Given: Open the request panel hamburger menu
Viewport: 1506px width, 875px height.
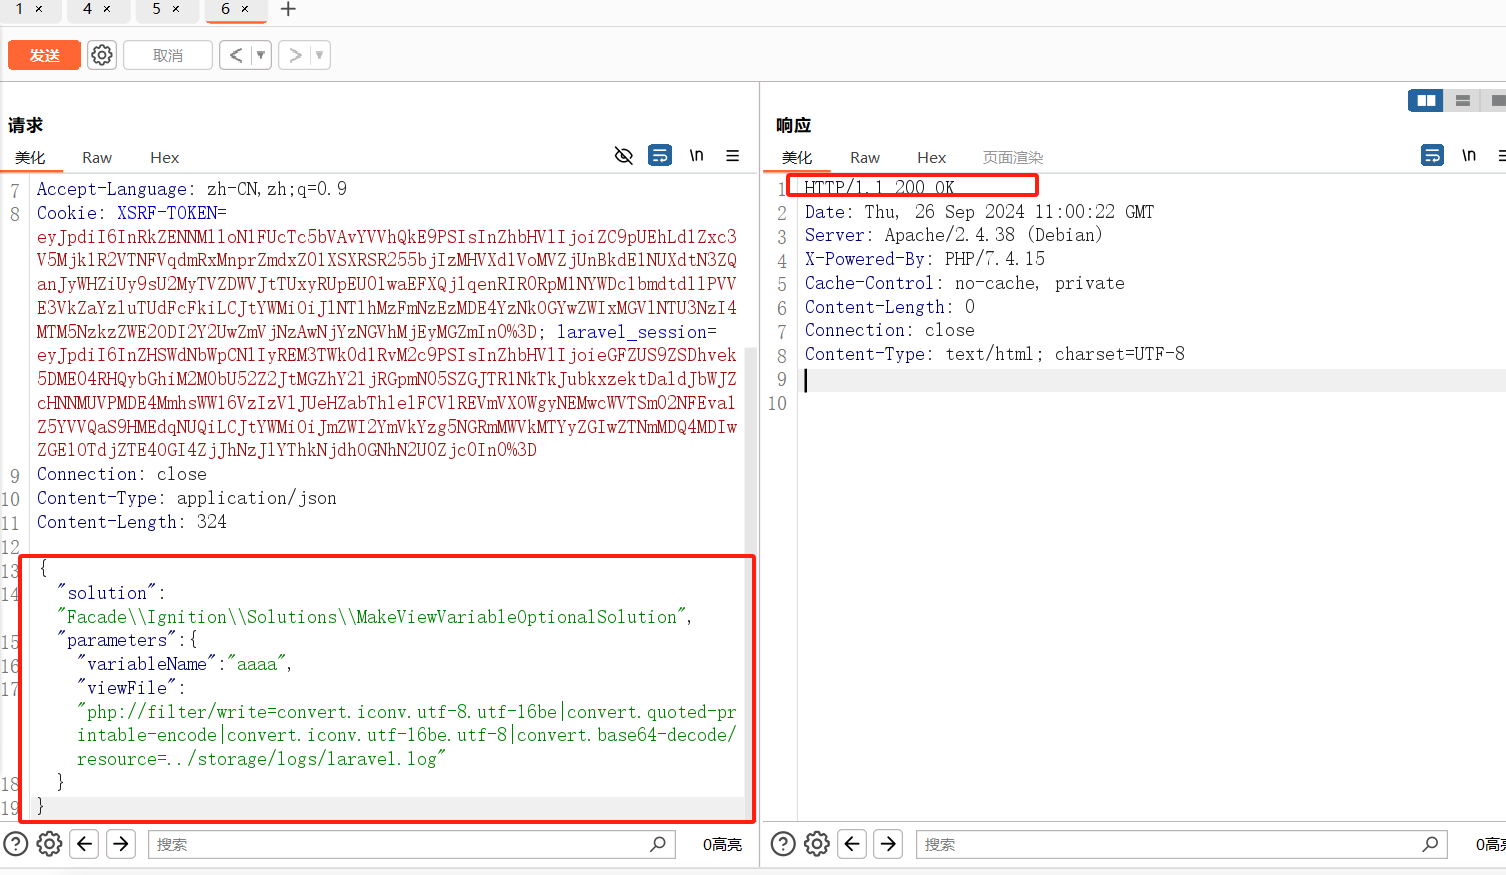Looking at the screenshot, I should coord(733,155).
